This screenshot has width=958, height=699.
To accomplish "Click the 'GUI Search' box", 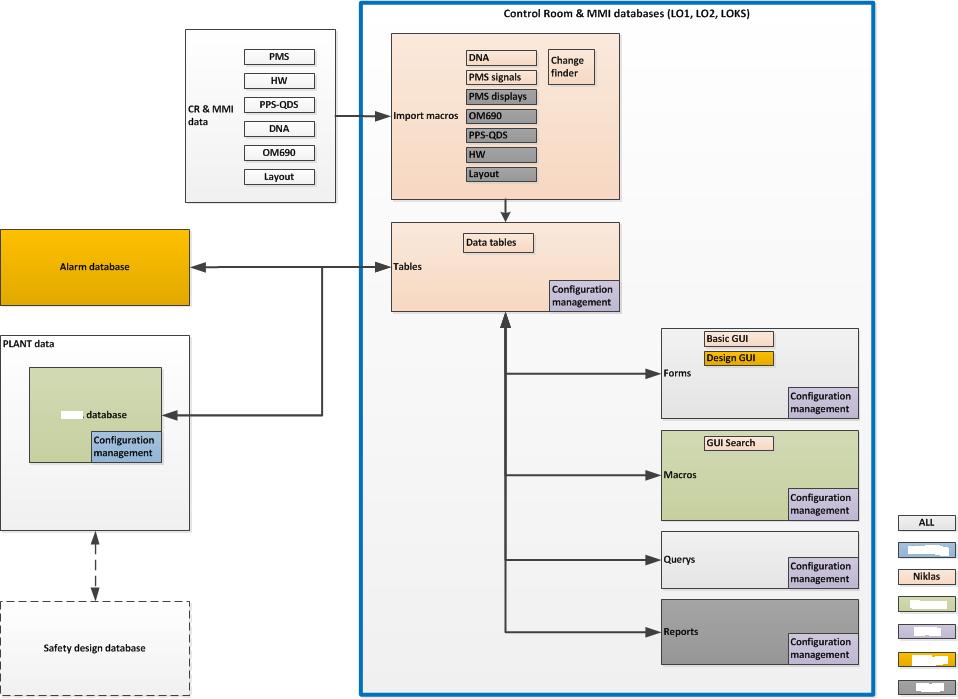I will tap(739, 443).
